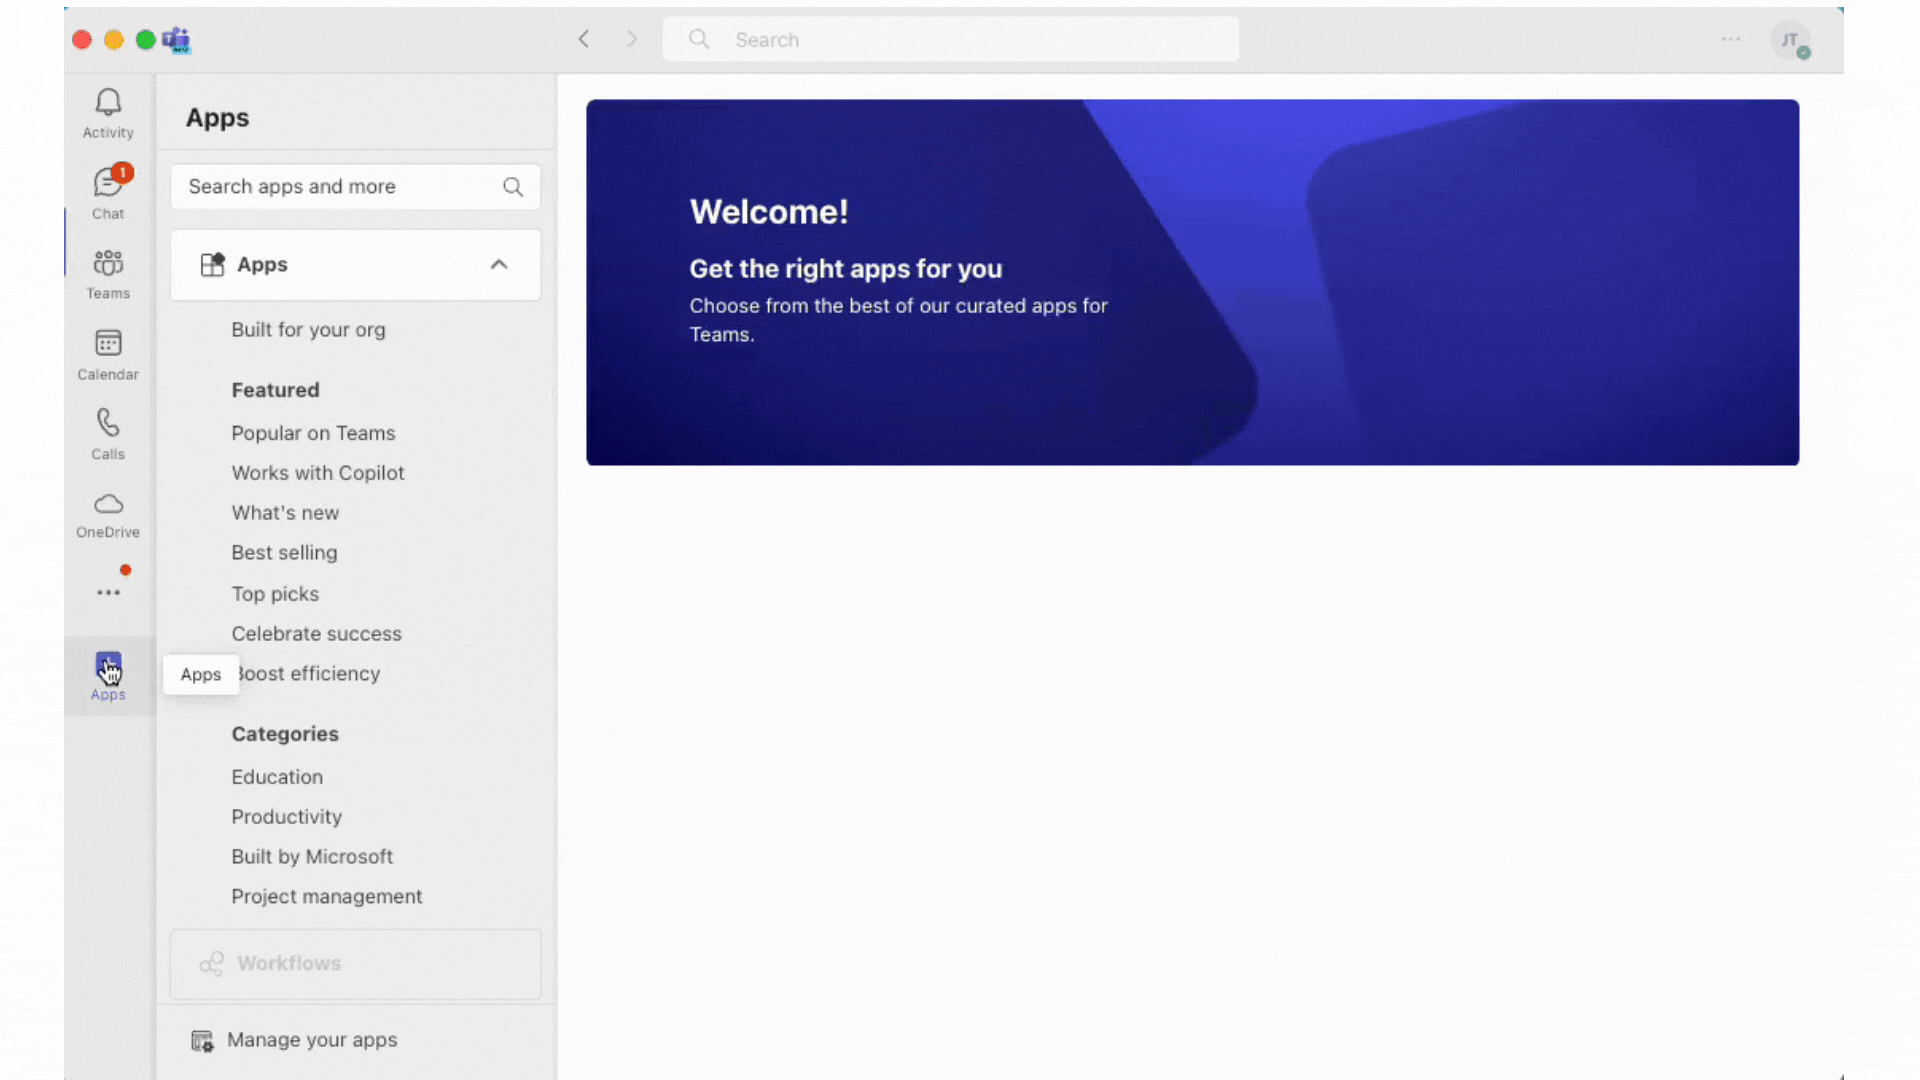Click the forward navigation arrow

[632, 39]
